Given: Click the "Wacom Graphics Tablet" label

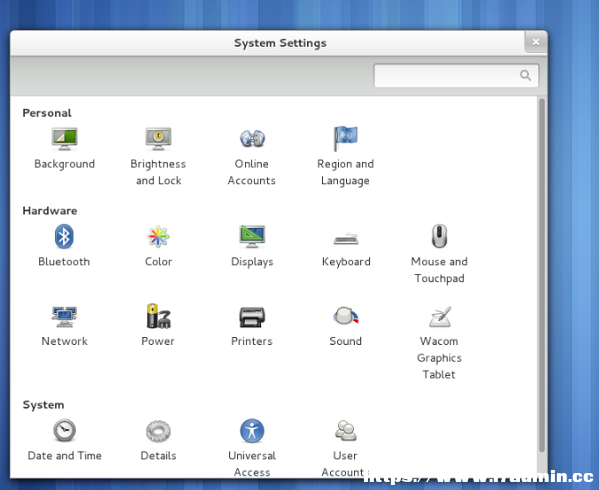Looking at the screenshot, I should point(439,358).
